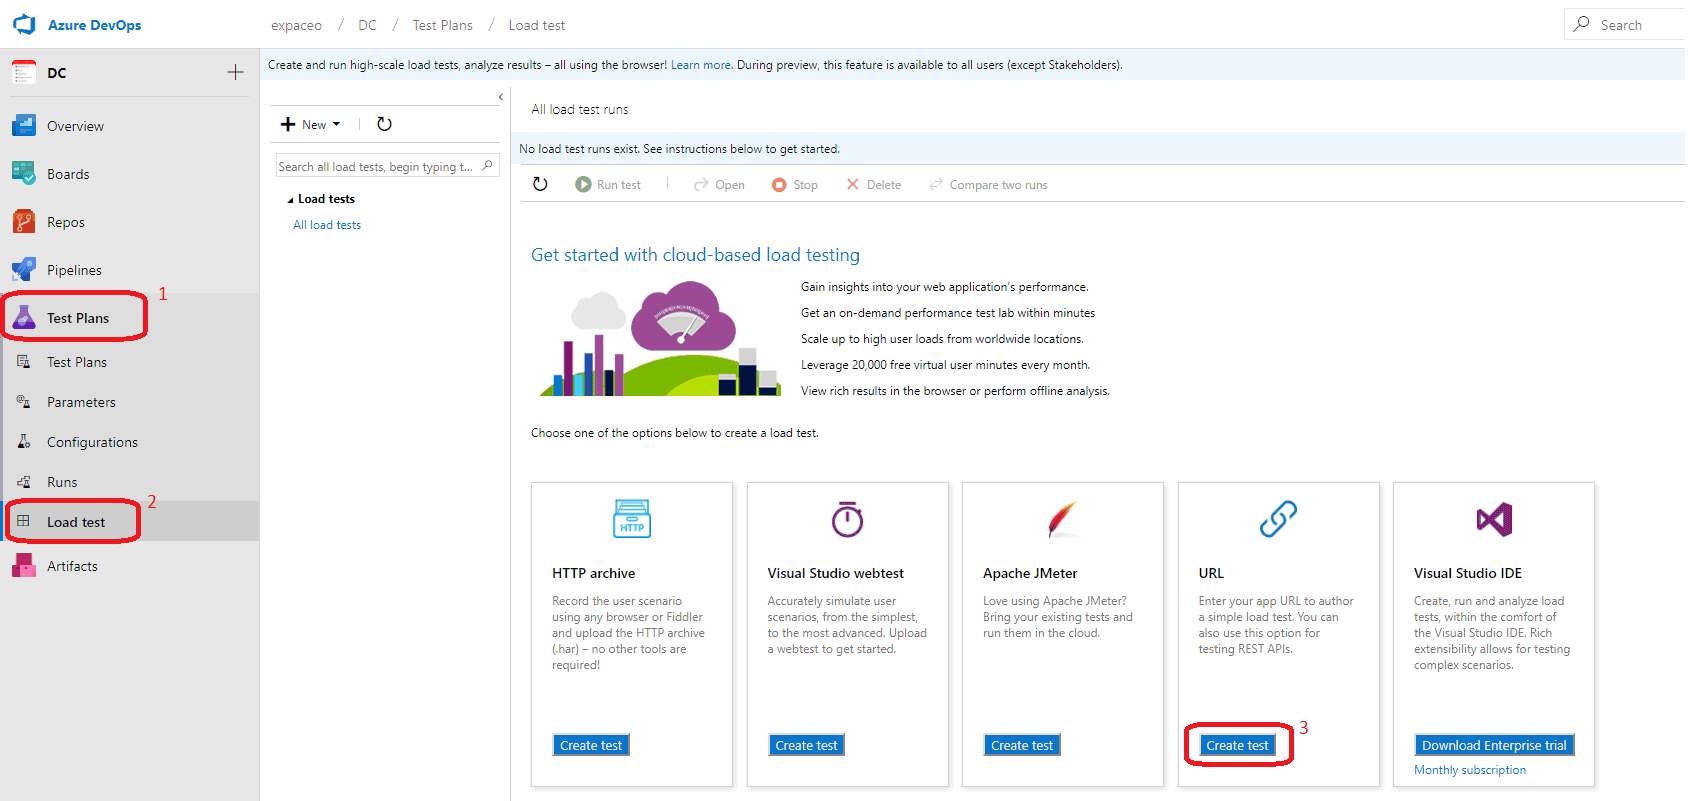Viewport: 1688px width, 801px height.
Task: Go to Pipelines in the sidebar
Action: [74, 270]
